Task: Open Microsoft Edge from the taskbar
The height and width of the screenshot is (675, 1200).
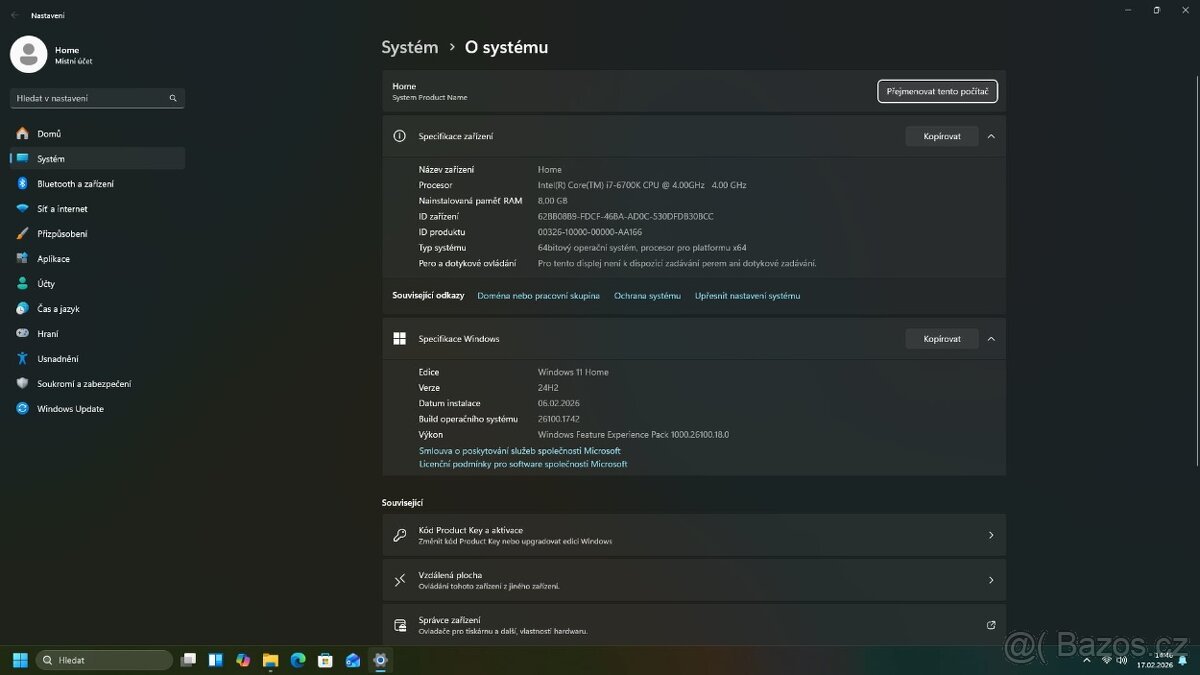Action: pos(297,660)
